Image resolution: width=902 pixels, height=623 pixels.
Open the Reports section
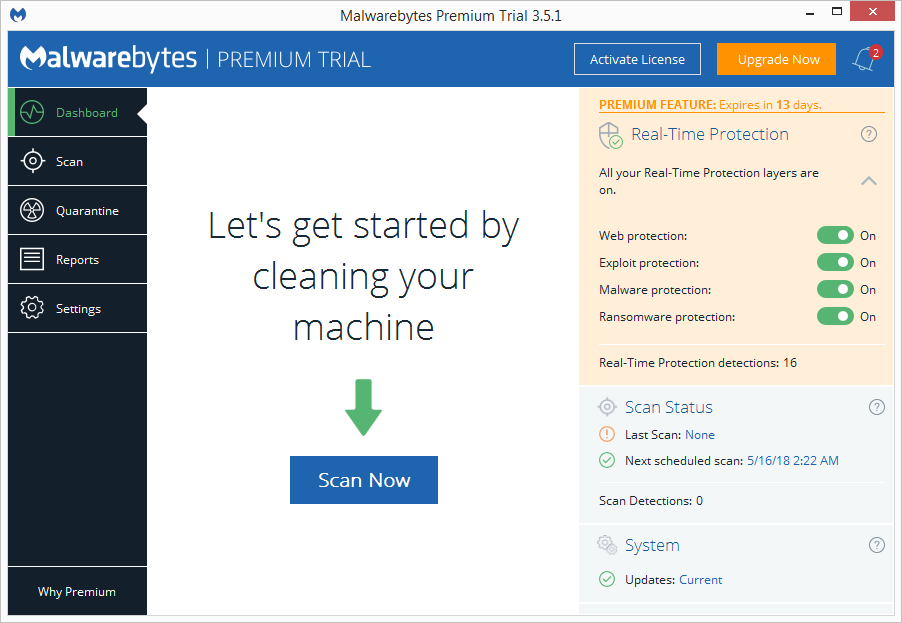coord(78,259)
